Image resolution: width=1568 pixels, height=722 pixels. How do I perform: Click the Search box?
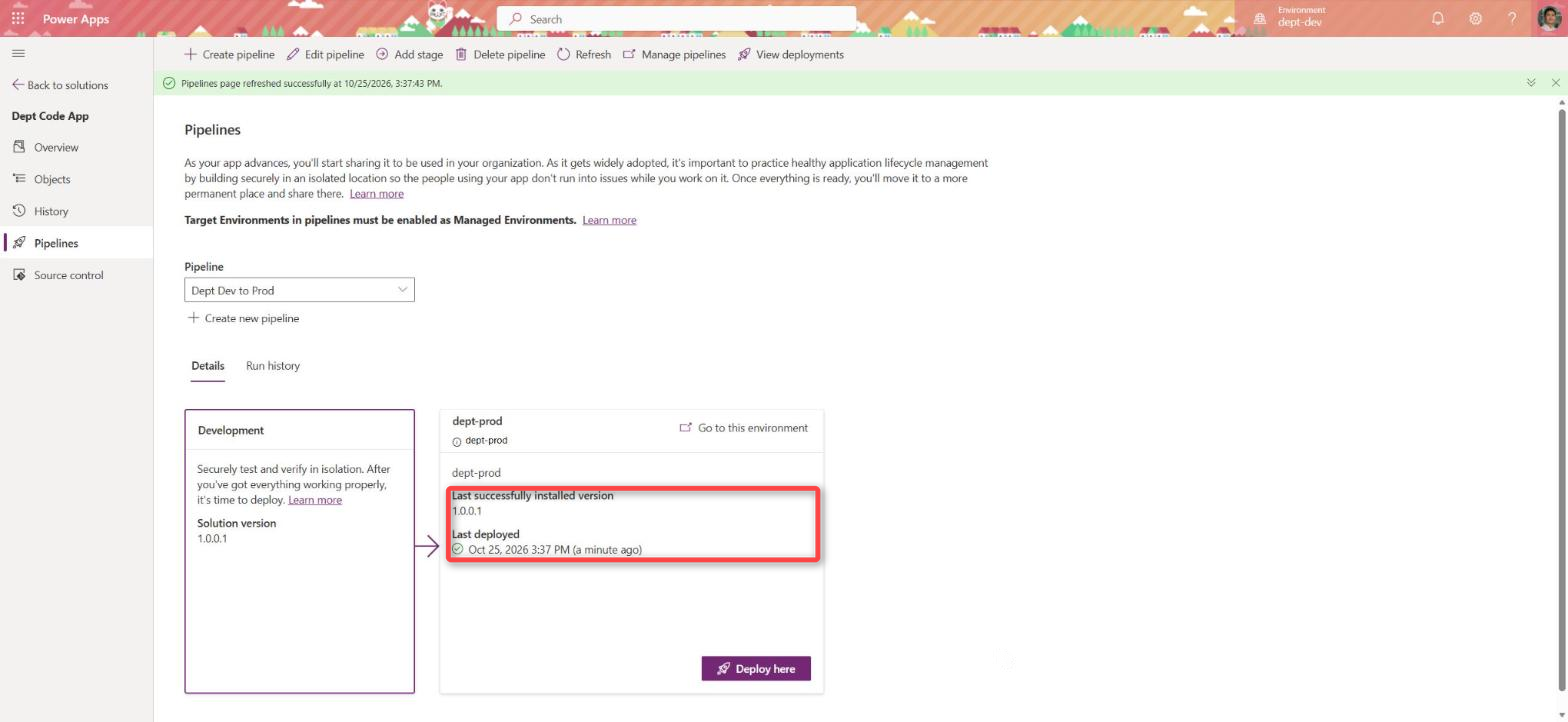(676, 18)
